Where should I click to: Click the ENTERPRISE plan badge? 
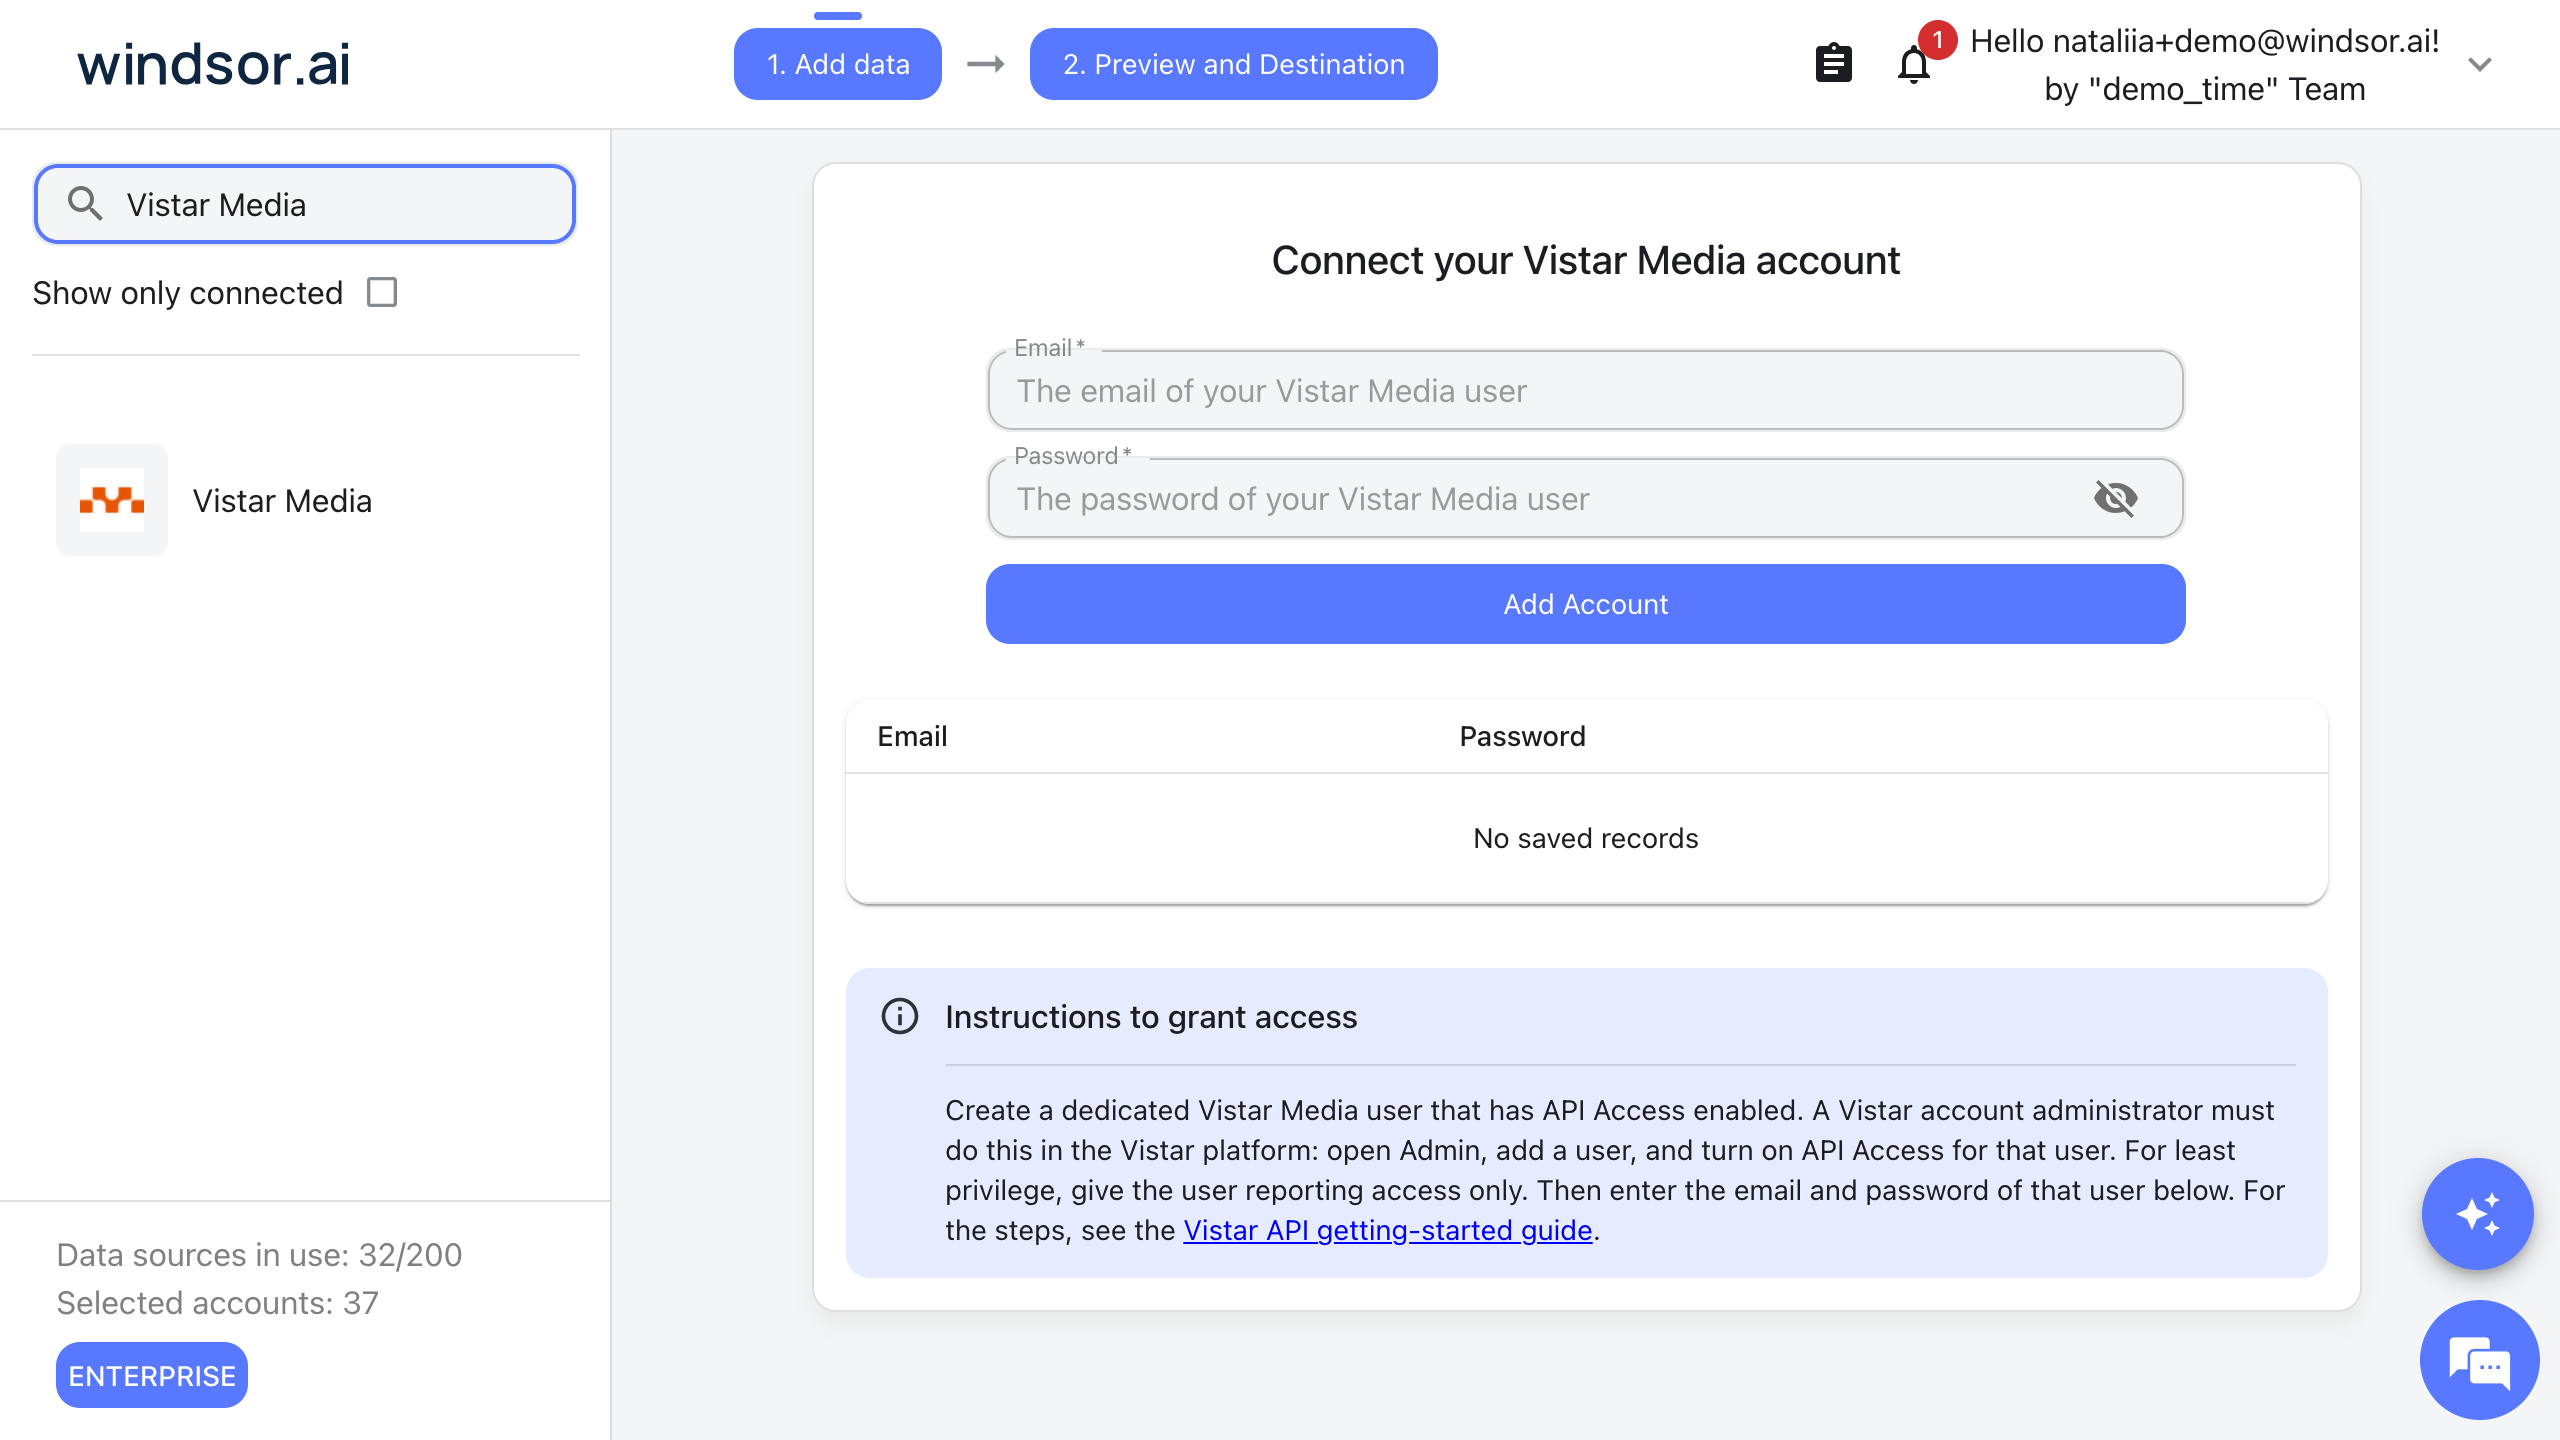click(152, 1376)
